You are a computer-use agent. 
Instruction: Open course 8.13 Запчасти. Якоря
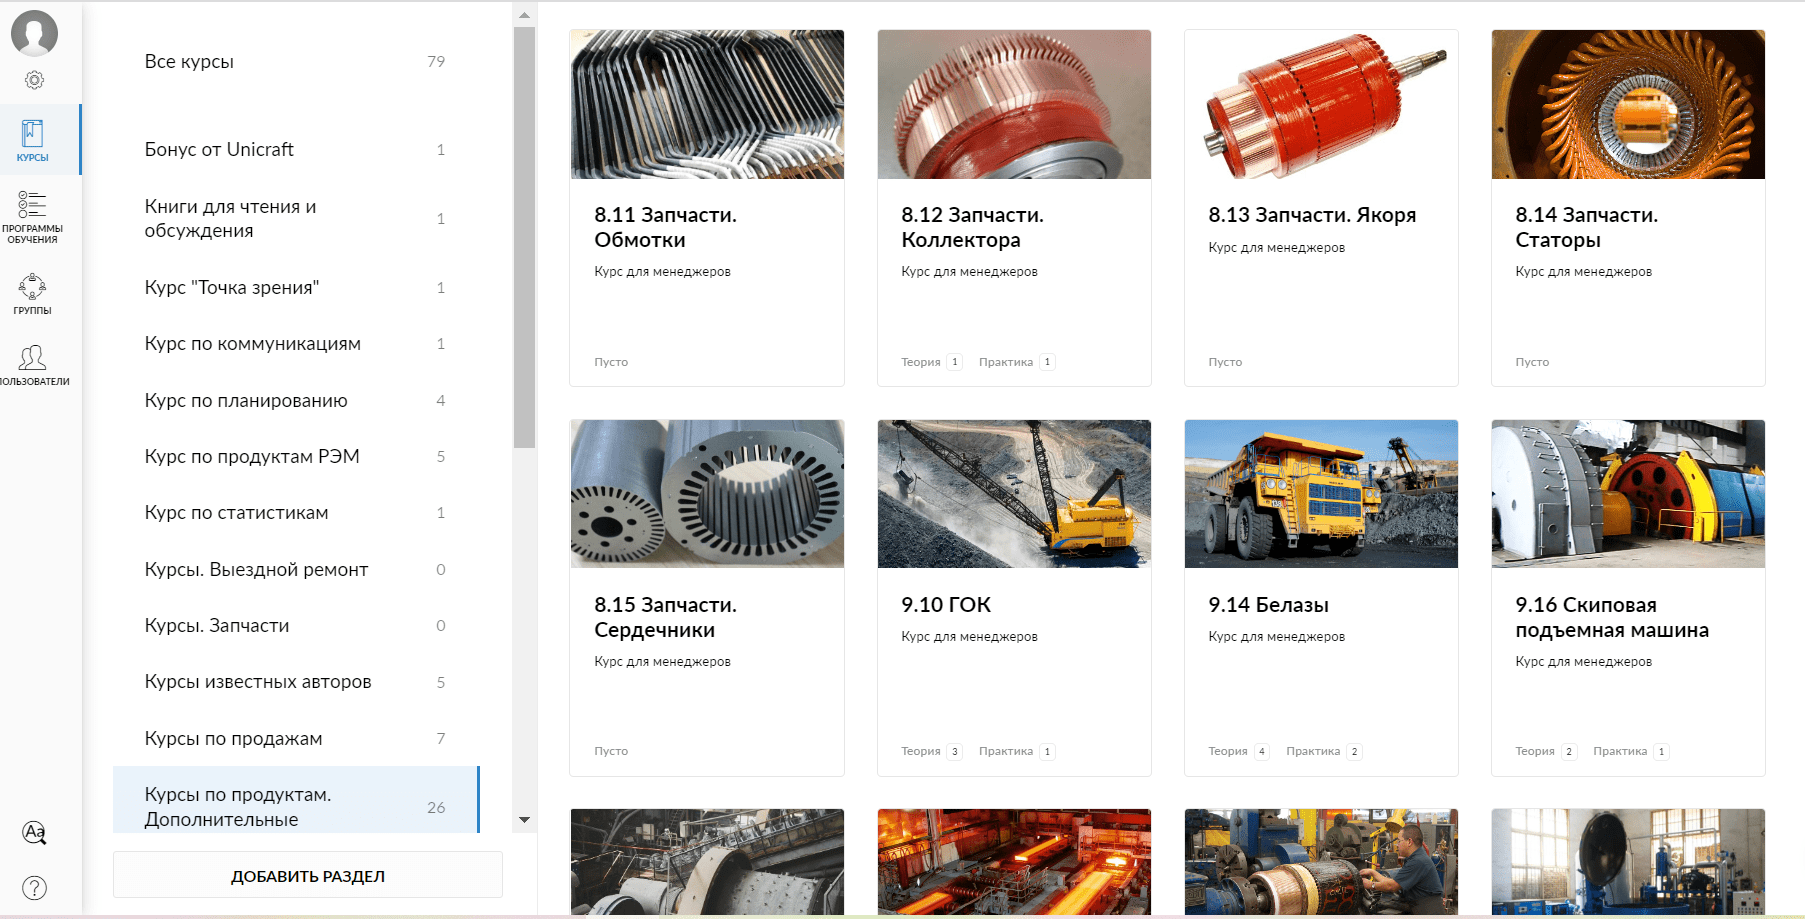click(1311, 215)
